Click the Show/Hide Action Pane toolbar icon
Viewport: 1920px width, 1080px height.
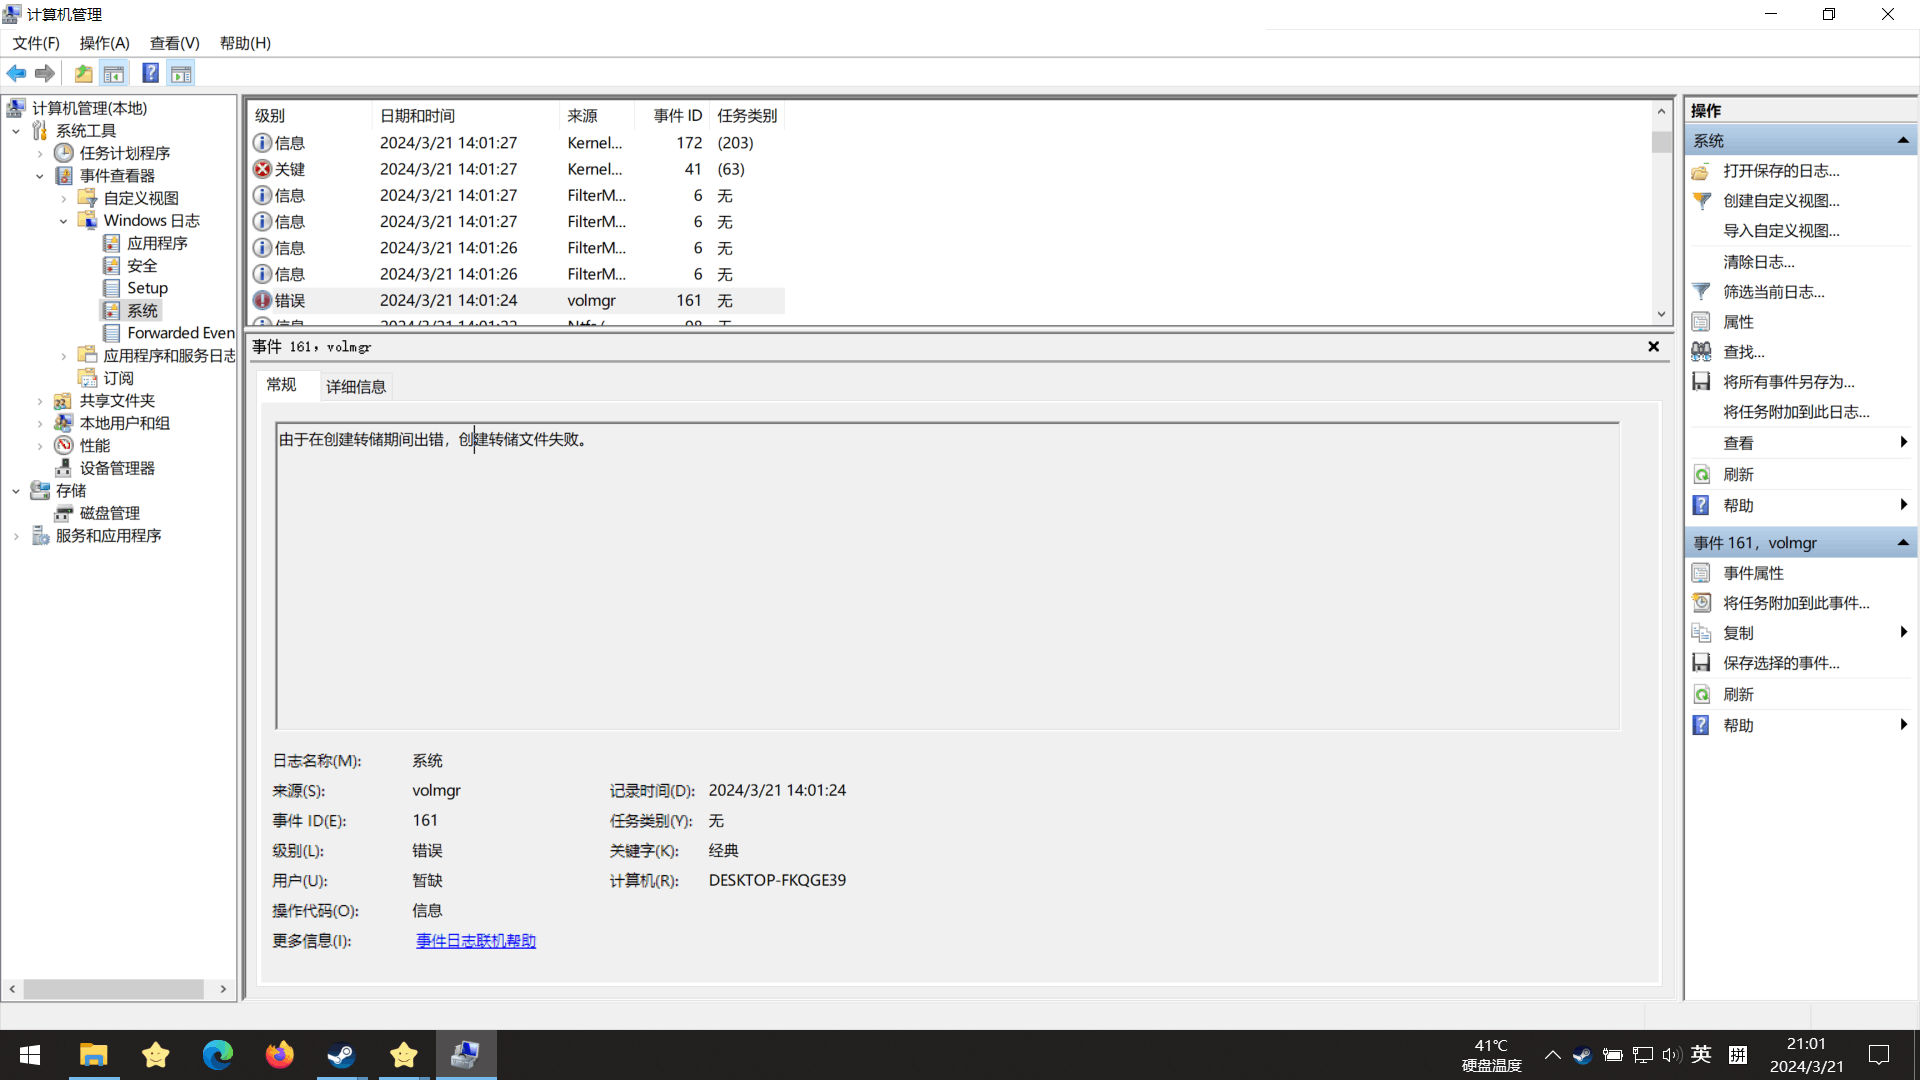pyautogui.click(x=181, y=73)
